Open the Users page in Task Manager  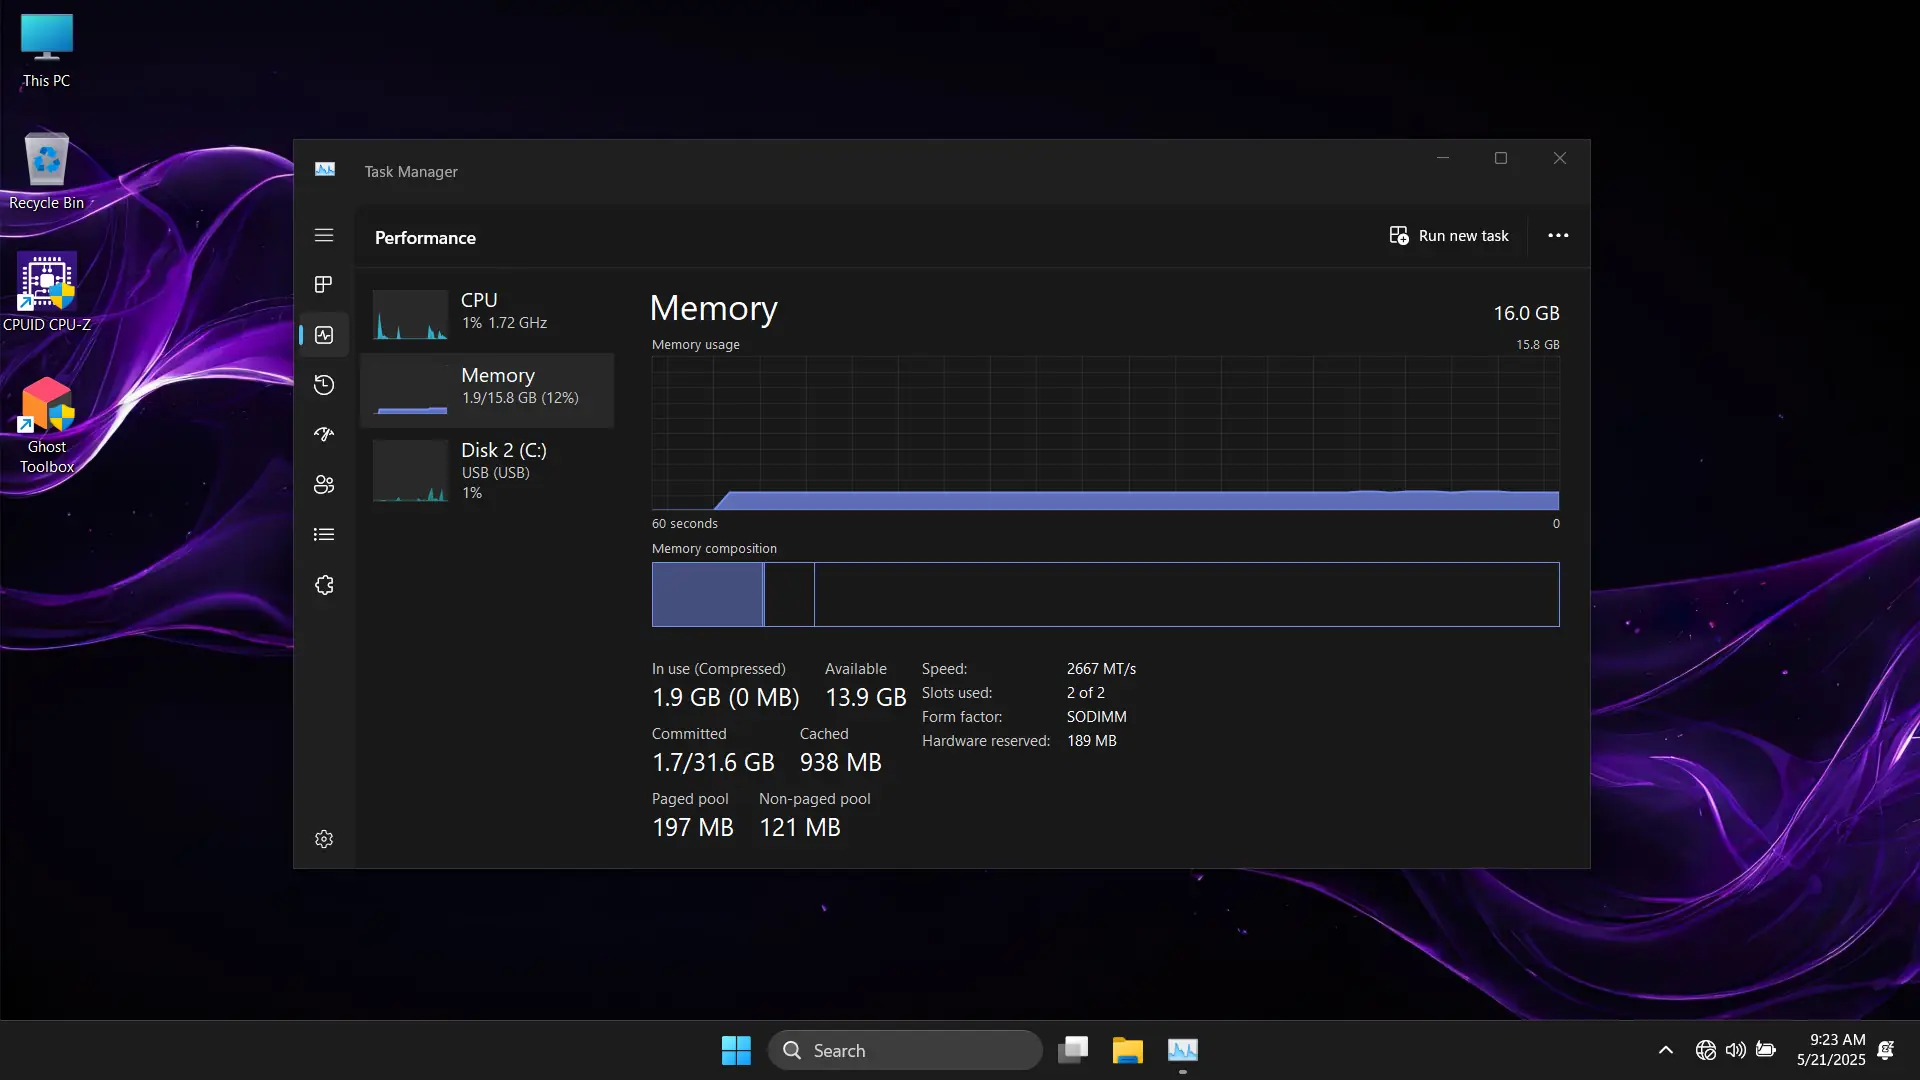click(x=324, y=484)
